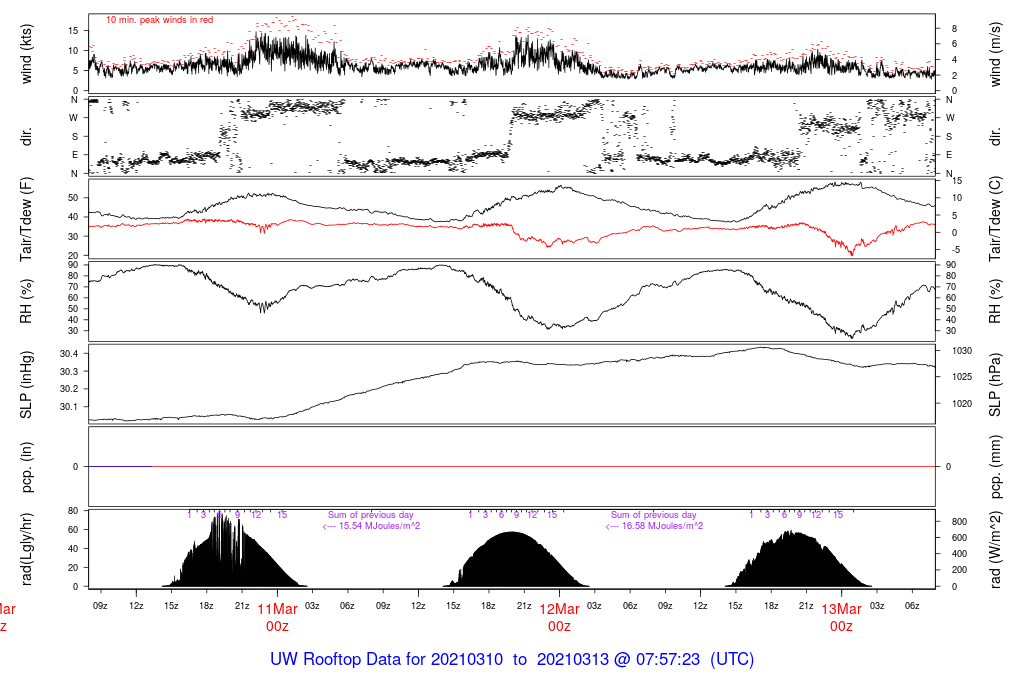Select the "SLP (hPa)" axis label
Image resolution: width=1024 pixels, height=700 pixels.
coord(995,385)
